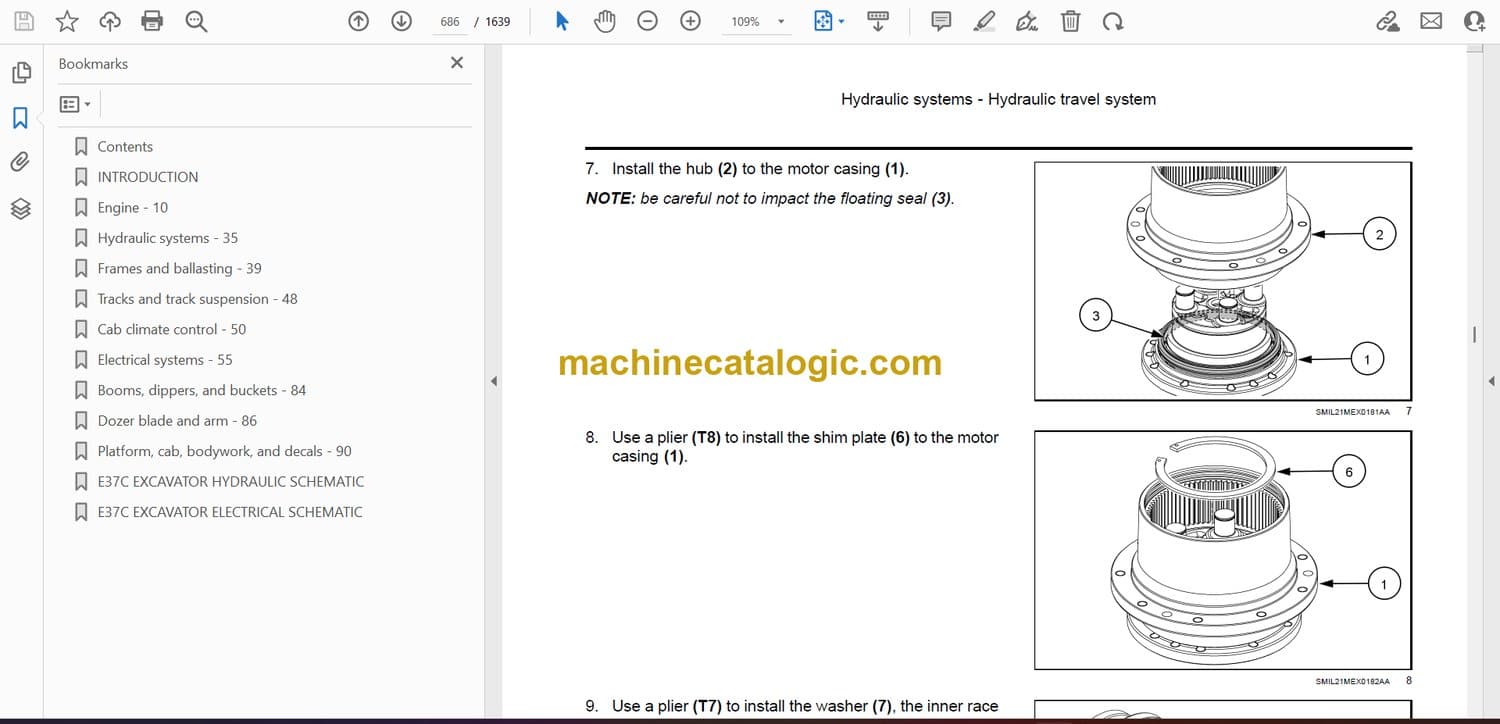
Task: Go to previous page with up arrow
Action: (358, 21)
